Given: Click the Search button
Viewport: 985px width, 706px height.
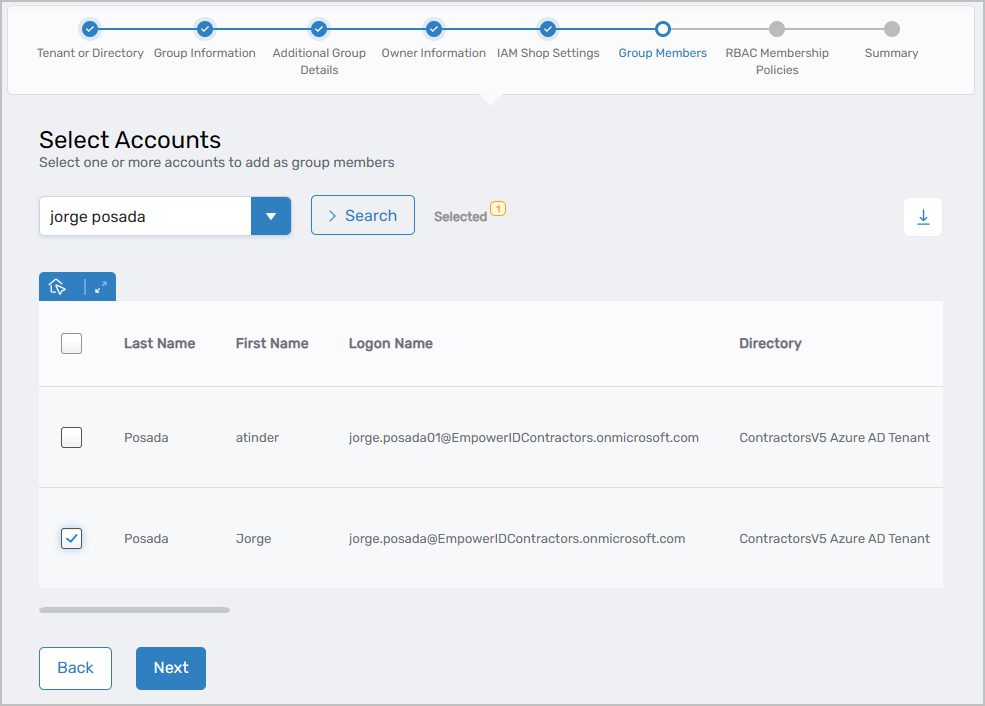Looking at the screenshot, I should (x=362, y=215).
